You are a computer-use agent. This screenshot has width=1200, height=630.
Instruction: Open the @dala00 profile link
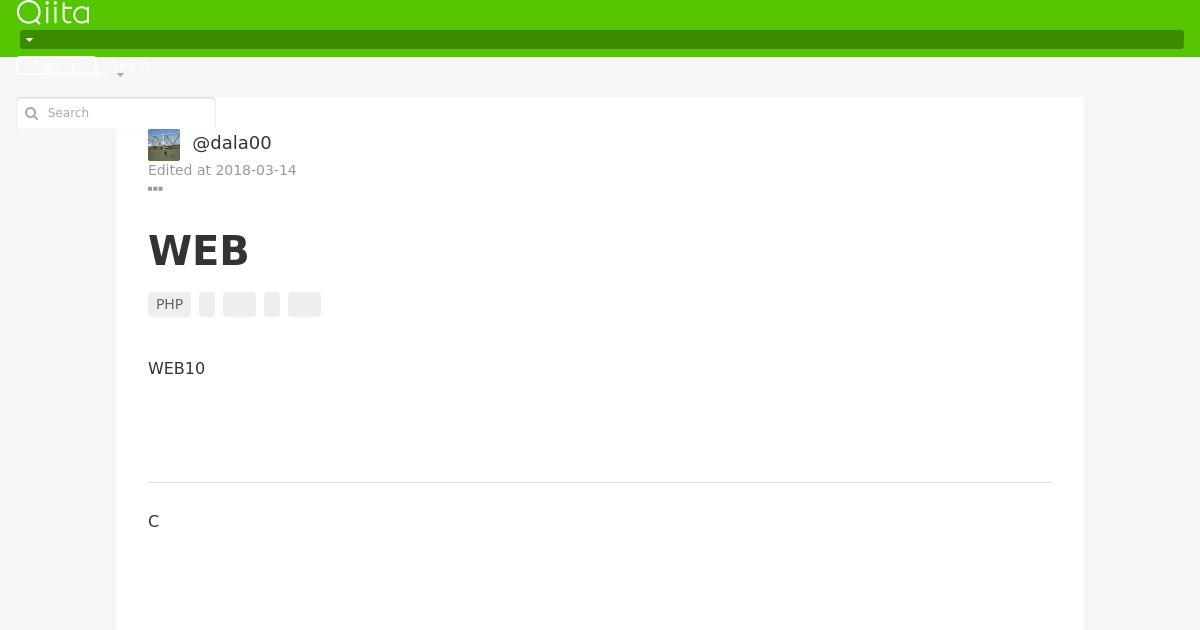pos(232,143)
